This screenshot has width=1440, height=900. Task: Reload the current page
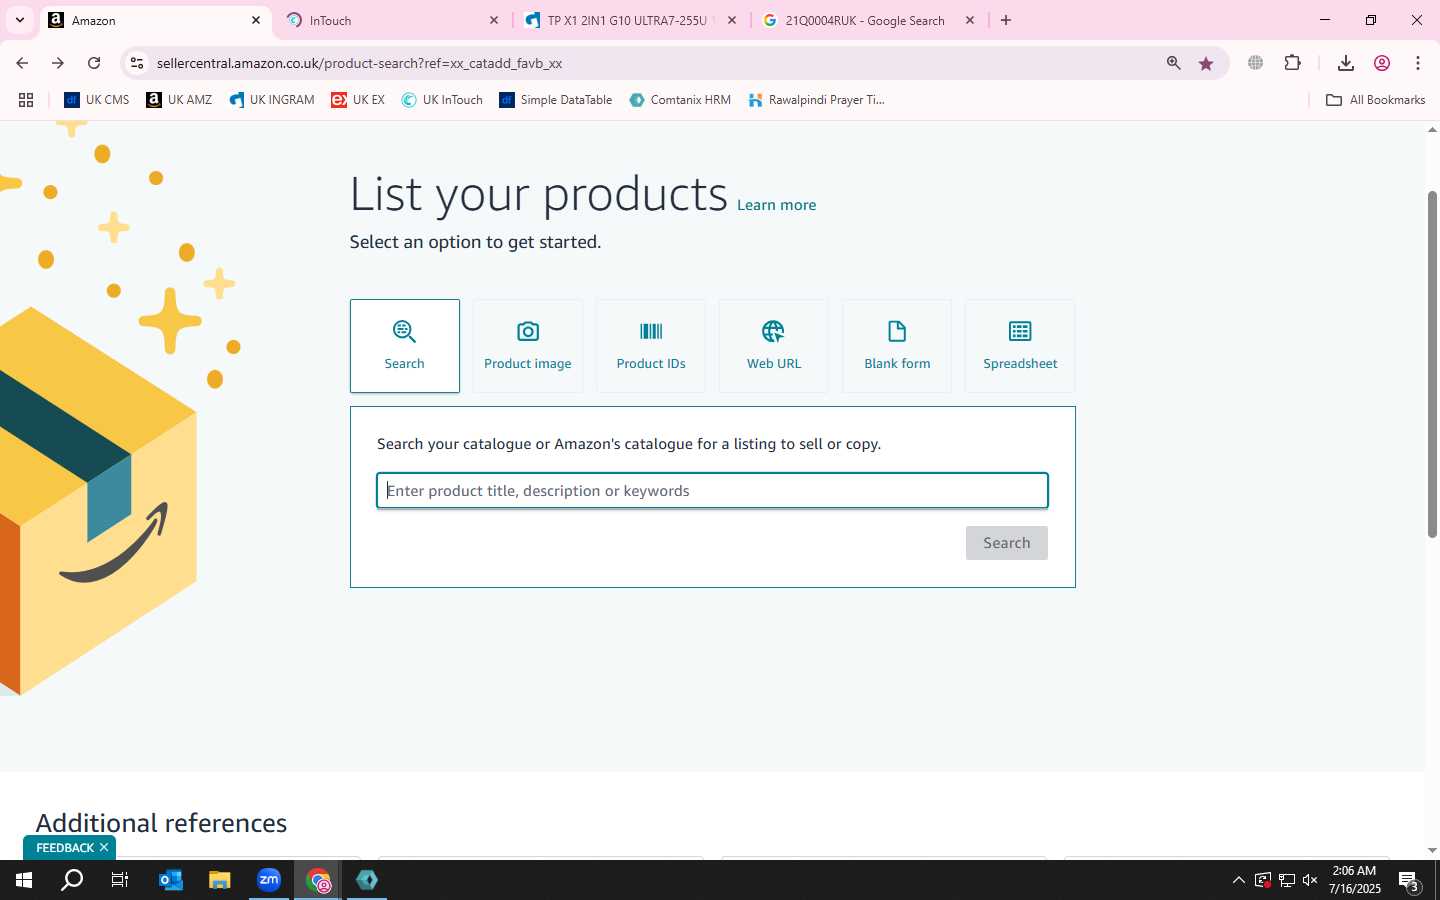[94, 63]
